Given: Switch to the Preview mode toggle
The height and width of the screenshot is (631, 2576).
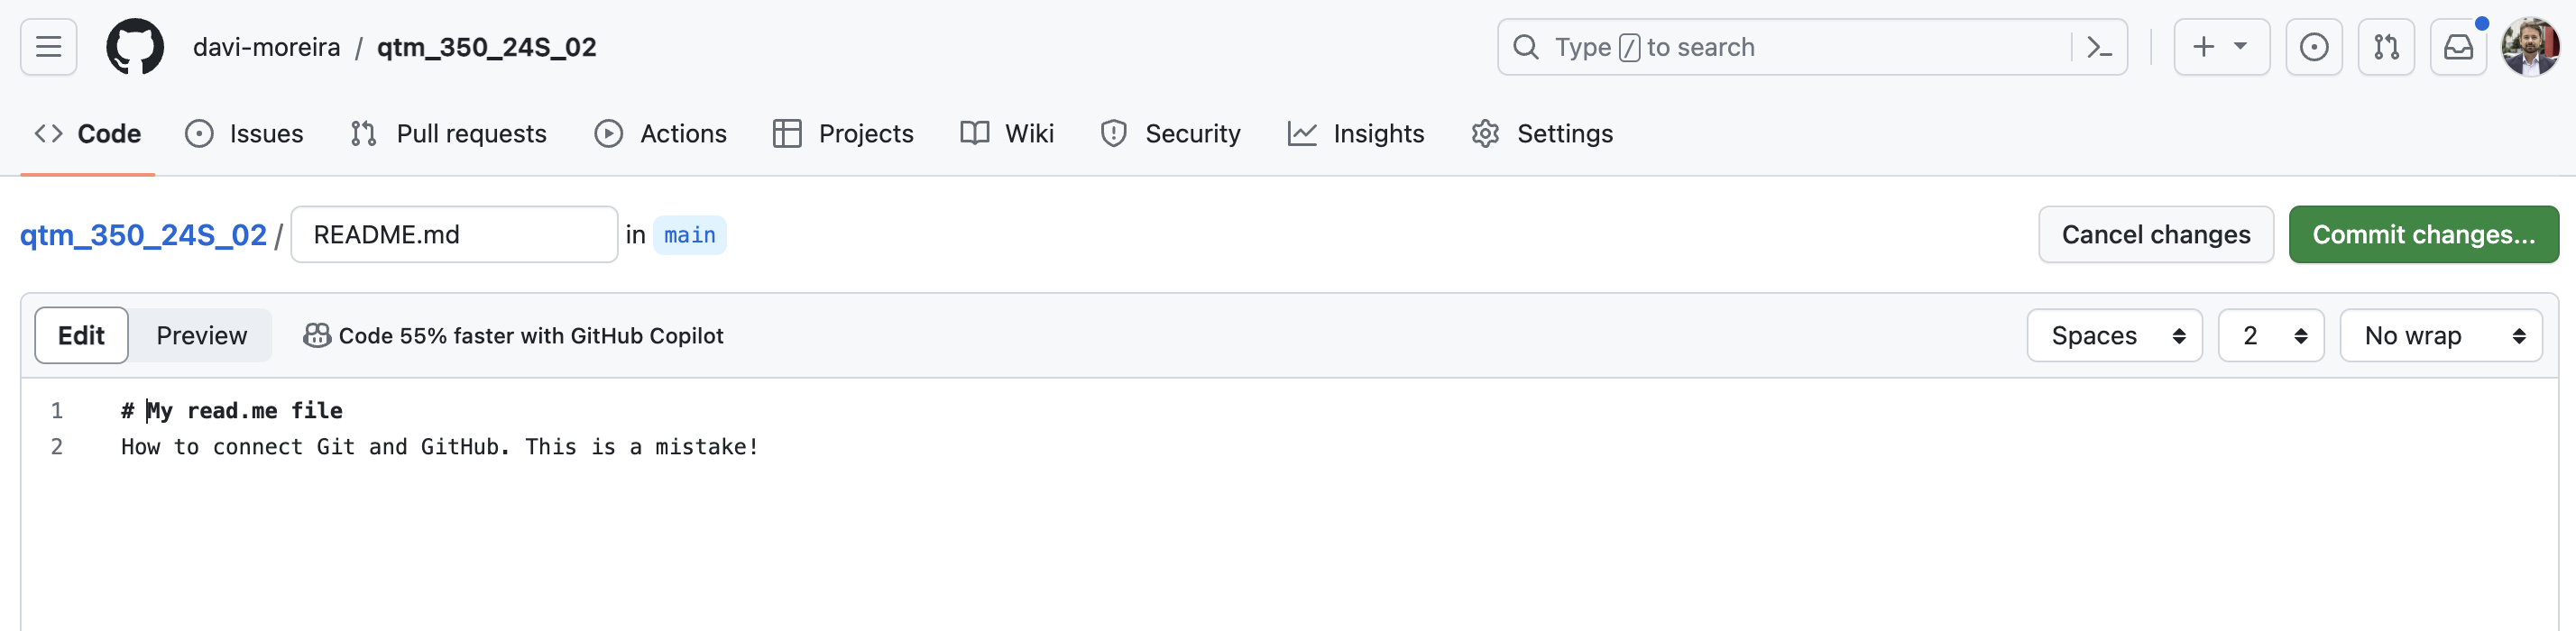Looking at the screenshot, I should point(201,336).
